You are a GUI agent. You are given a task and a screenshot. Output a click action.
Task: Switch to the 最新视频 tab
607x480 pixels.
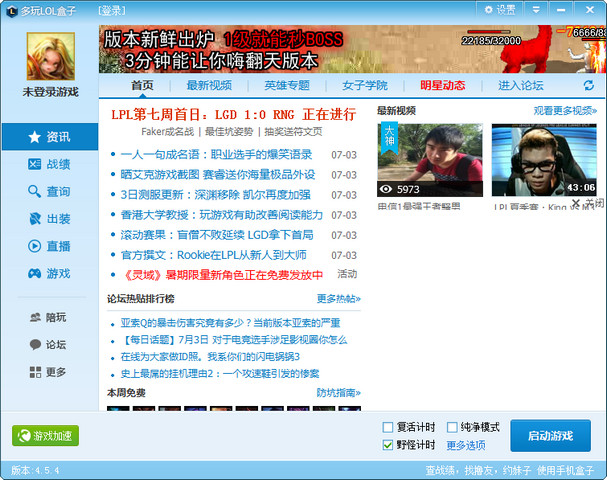click(x=209, y=85)
